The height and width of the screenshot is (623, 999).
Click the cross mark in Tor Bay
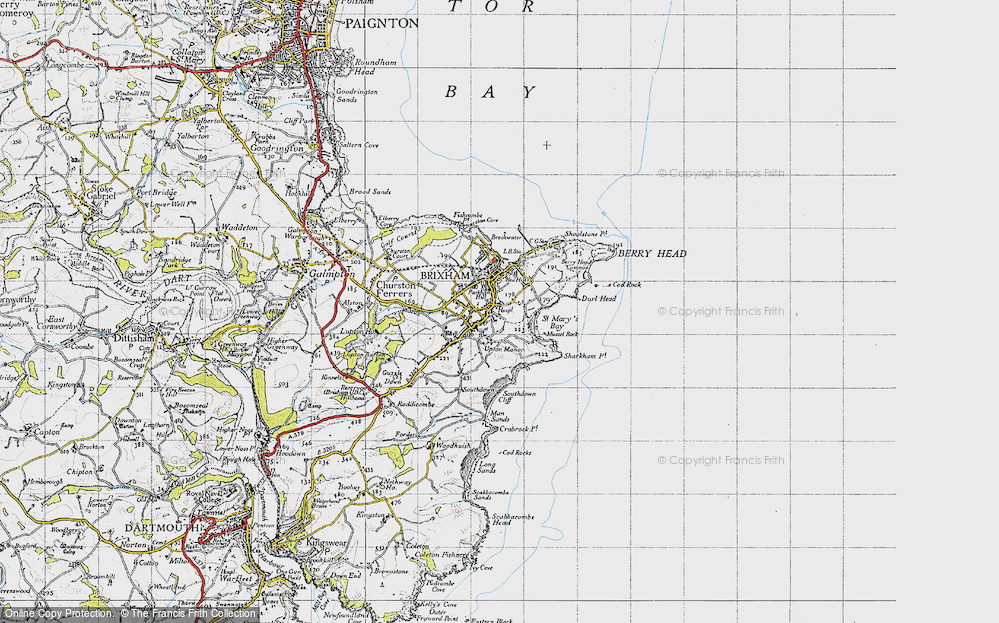tap(547, 145)
